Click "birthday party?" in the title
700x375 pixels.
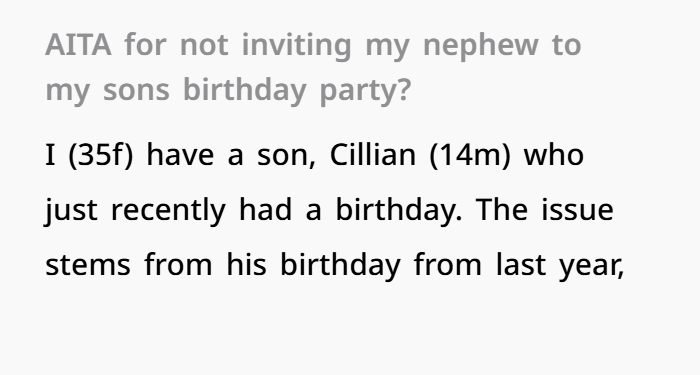point(296,90)
